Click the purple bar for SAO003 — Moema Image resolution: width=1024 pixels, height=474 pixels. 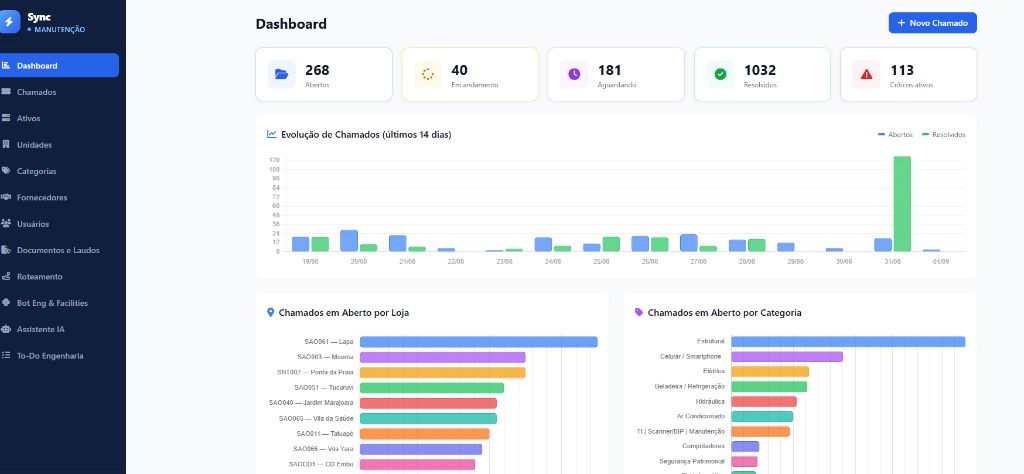click(443, 357)
